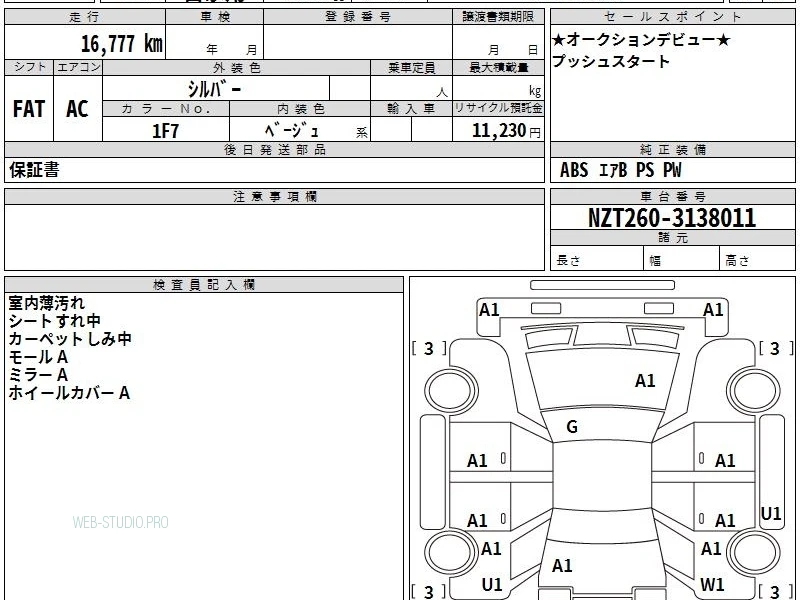This screenshot has height=600, width=800.
Task: Click the "内装色" header
Action: [x=300, y=109]
